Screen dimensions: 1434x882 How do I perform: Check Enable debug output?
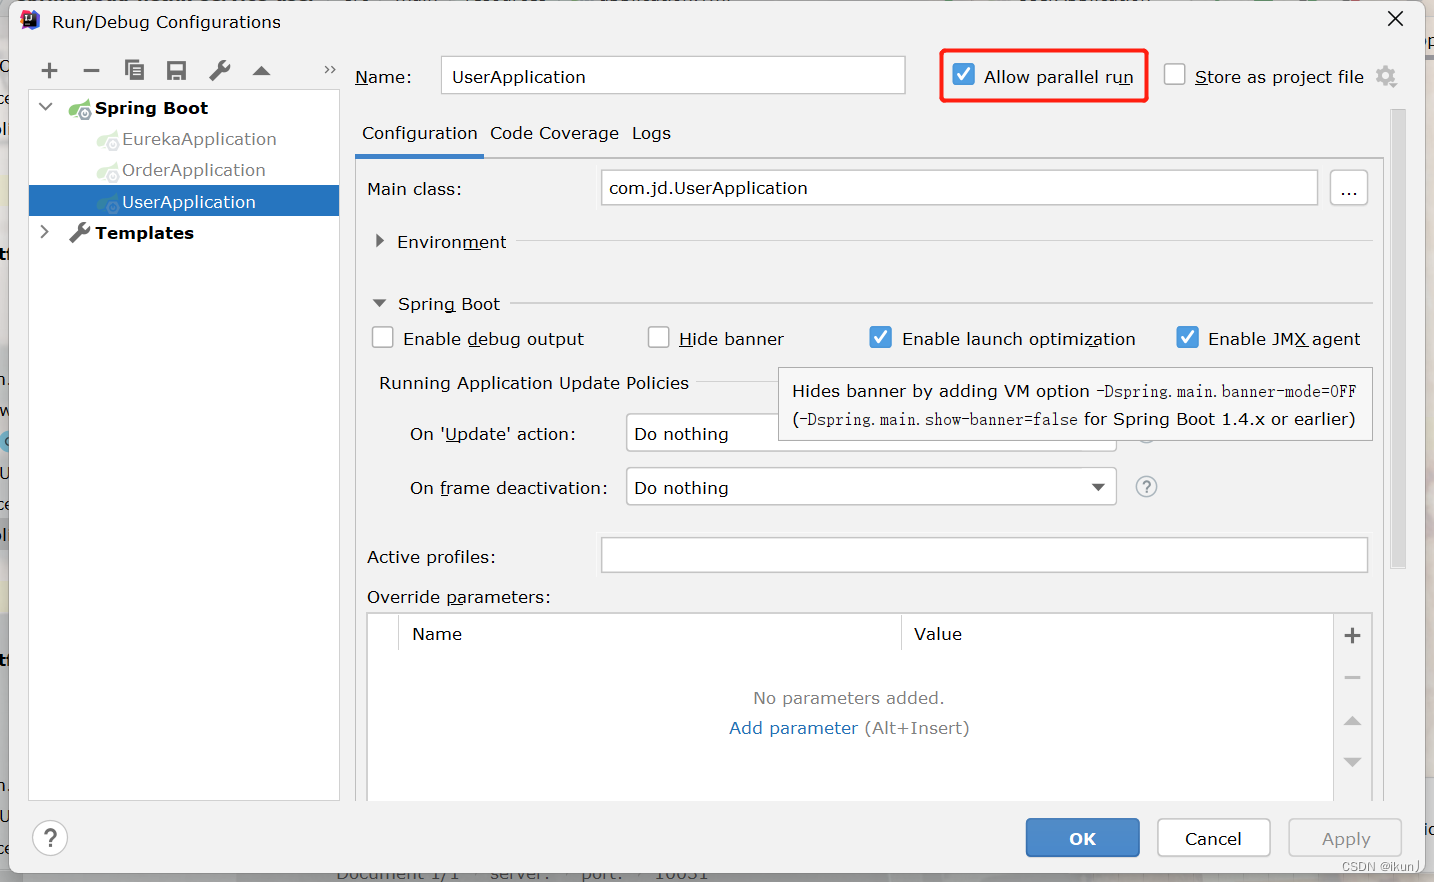(x=383, y=338)
